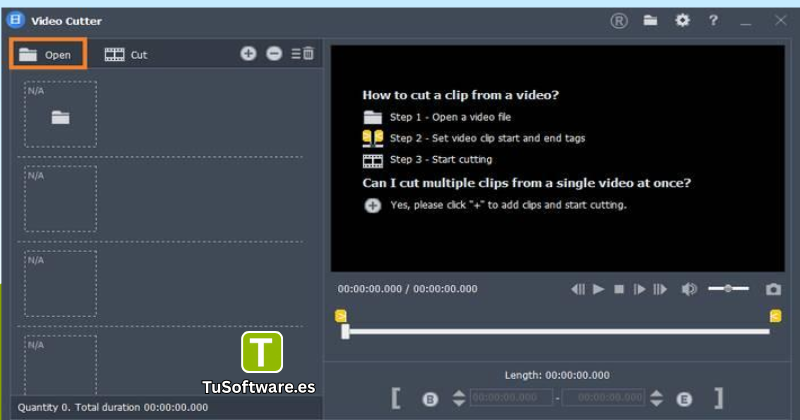
Task: Take a snapshot with the camera icon
Action: coord(773,289)
